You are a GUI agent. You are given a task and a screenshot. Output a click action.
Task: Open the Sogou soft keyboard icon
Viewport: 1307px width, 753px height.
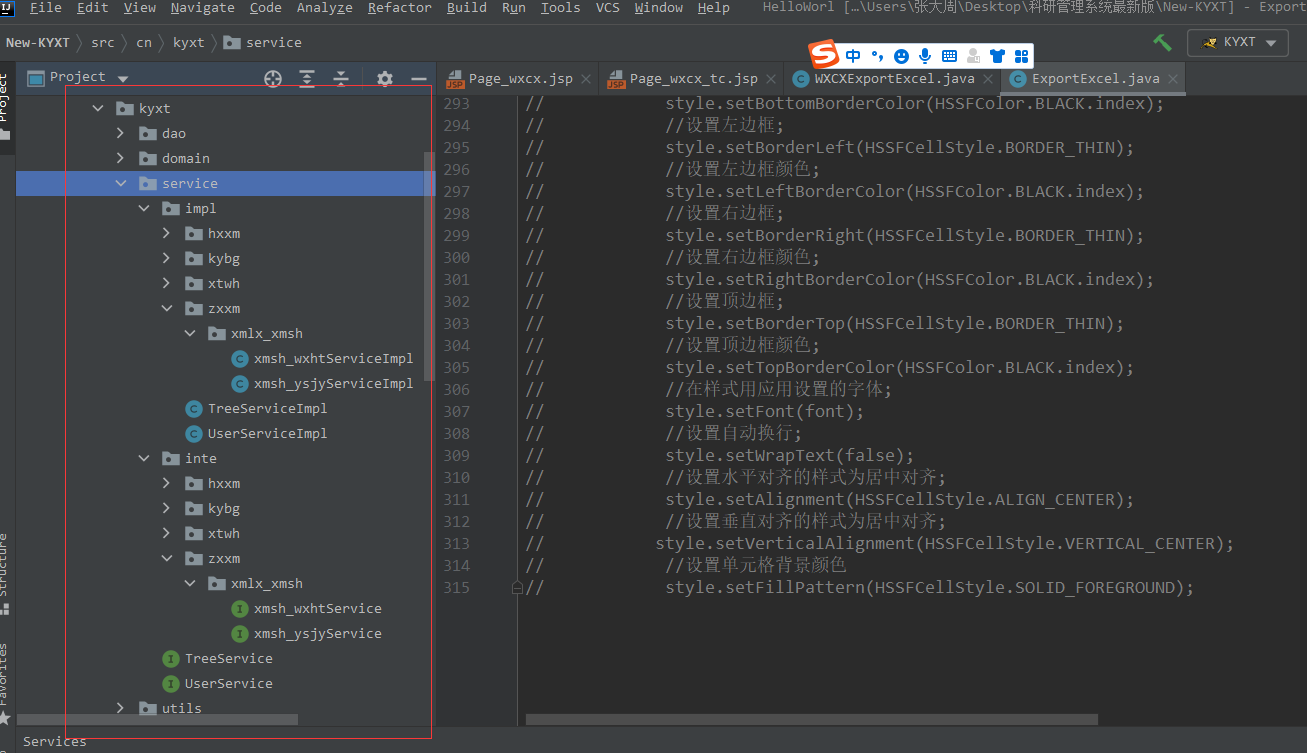(950, 56)
